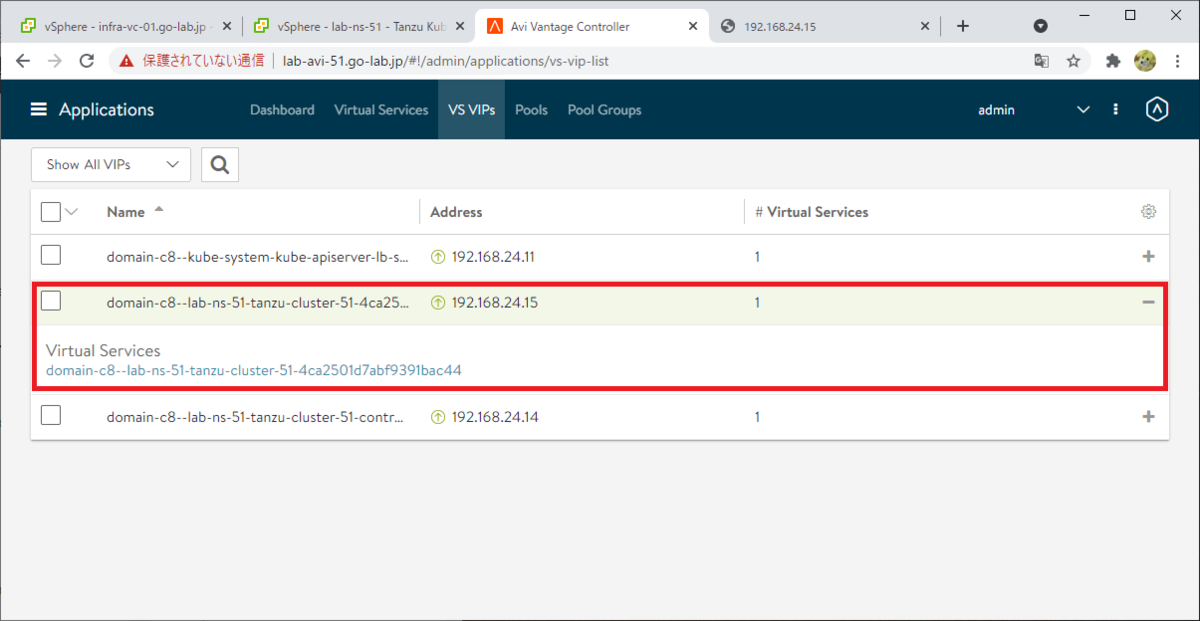Image resolution: width=1200 pixels, height=621 pixels.
Task: Open the Pools tab
Action: 531,110
